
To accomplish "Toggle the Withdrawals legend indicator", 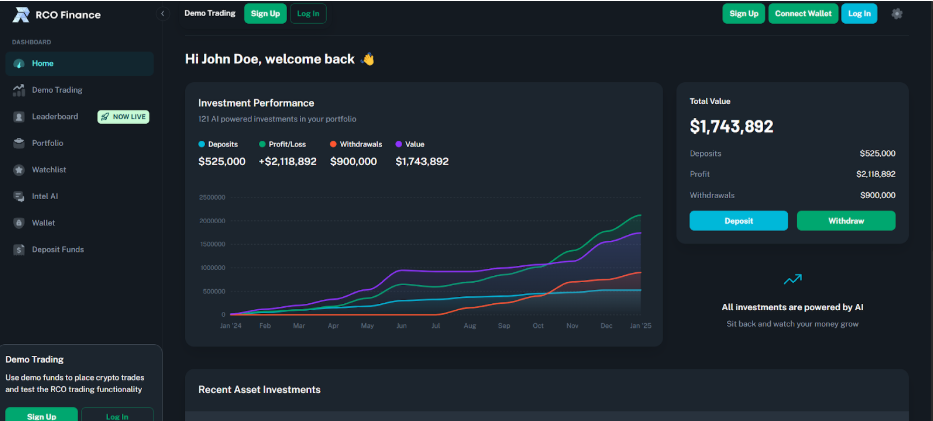I will [334, 145].
